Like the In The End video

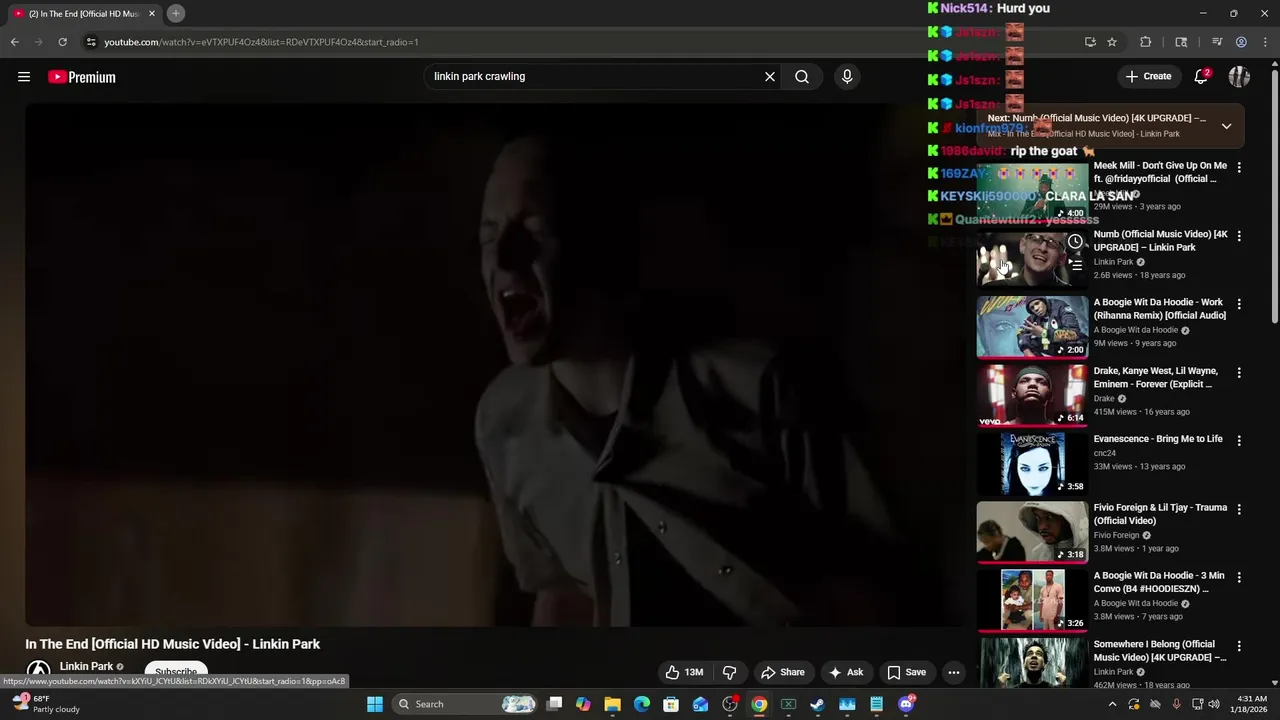point(684,672)
